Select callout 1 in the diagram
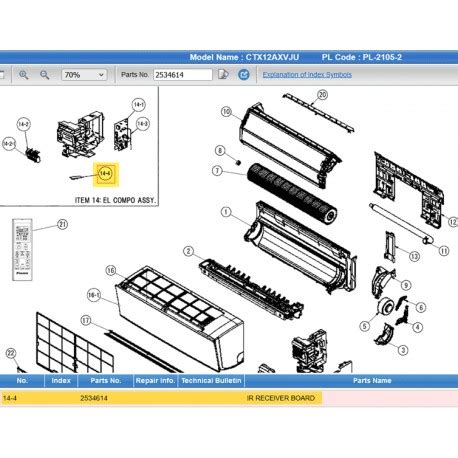 click(226, 212)
